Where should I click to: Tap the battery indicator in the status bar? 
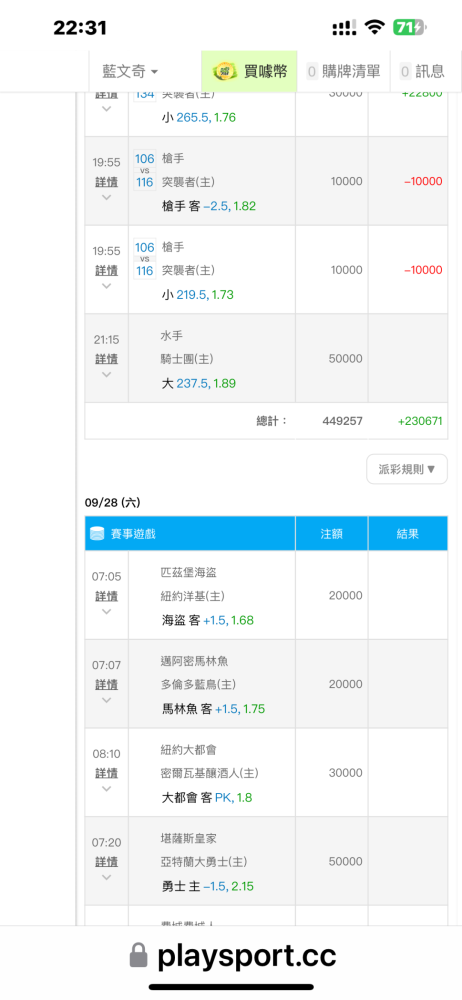pos(409,27)
